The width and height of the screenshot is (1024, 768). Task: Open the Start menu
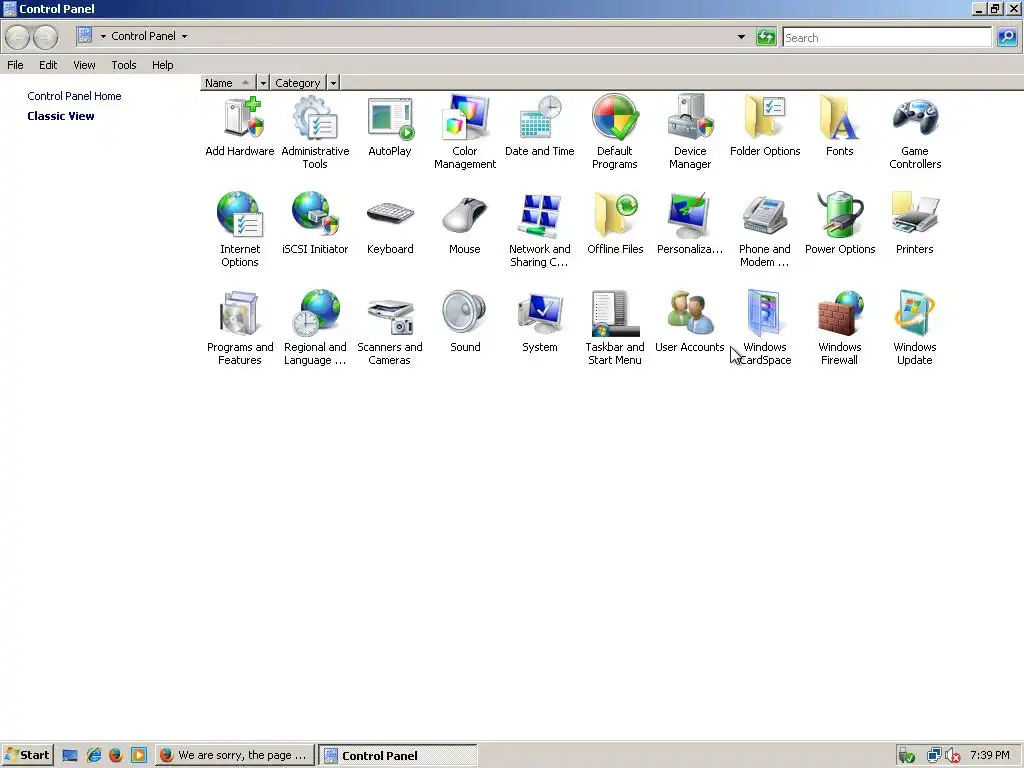coord(27,755)
